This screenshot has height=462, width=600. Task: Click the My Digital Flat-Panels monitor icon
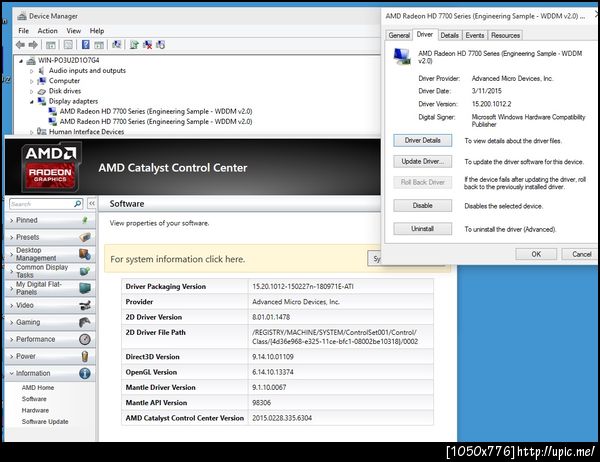point(85,288)
